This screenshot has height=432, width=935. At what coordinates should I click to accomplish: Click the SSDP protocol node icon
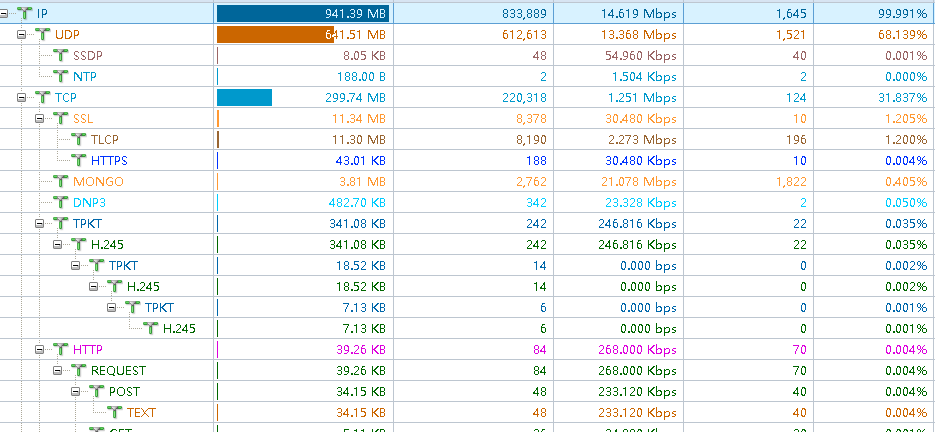coord(61,55)
